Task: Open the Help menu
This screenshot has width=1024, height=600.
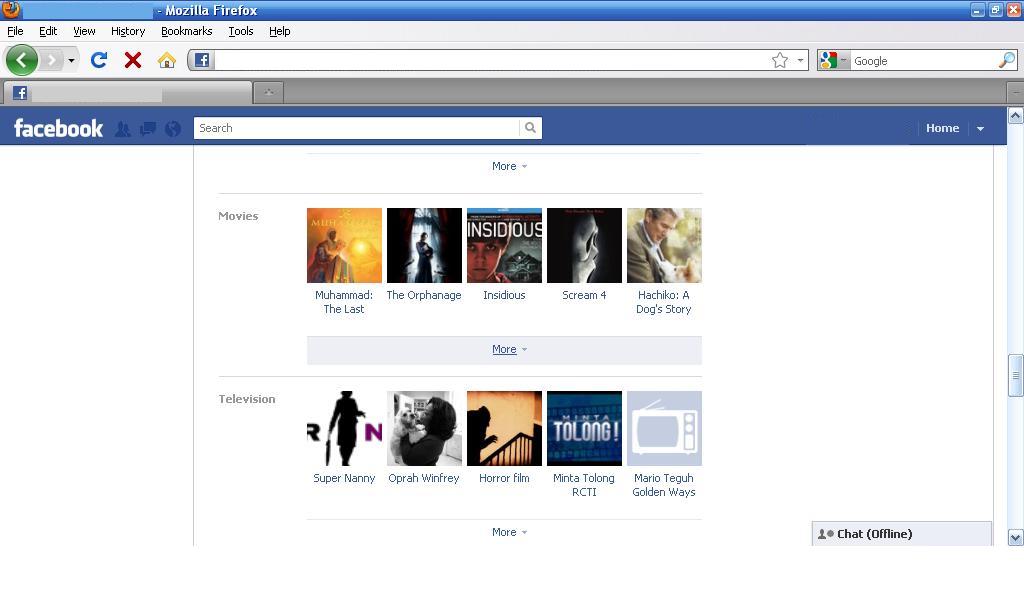Action: coord(280,31)
